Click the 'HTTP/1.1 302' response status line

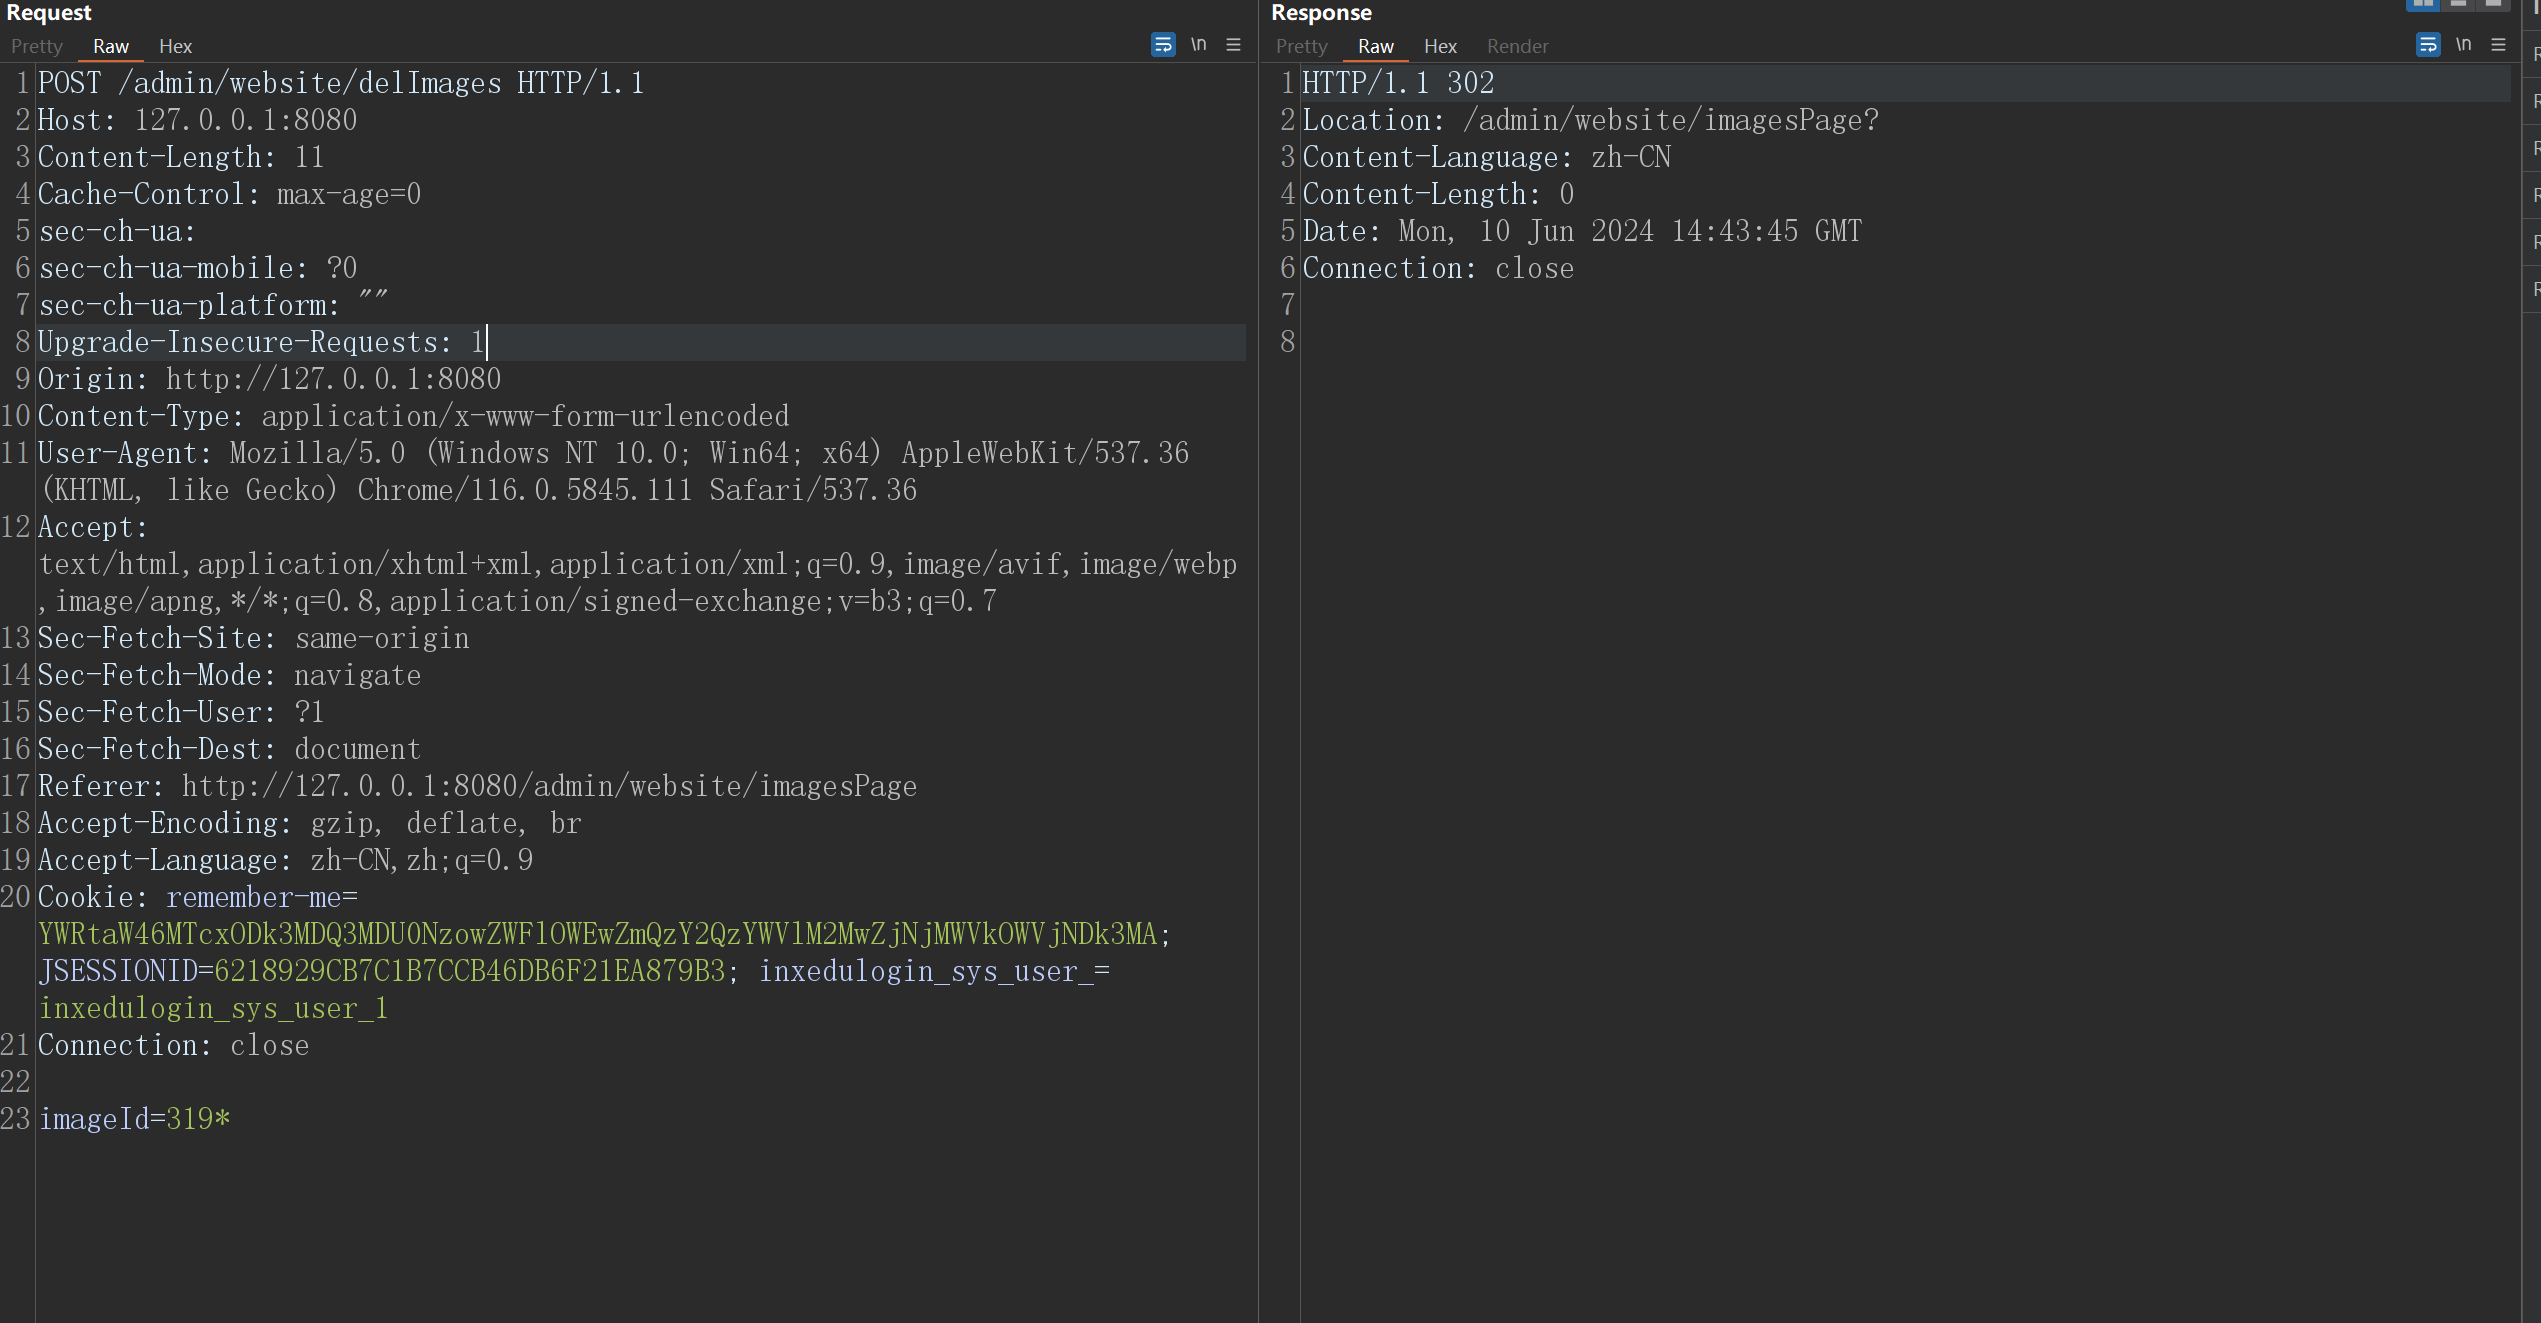(1399, 83)
